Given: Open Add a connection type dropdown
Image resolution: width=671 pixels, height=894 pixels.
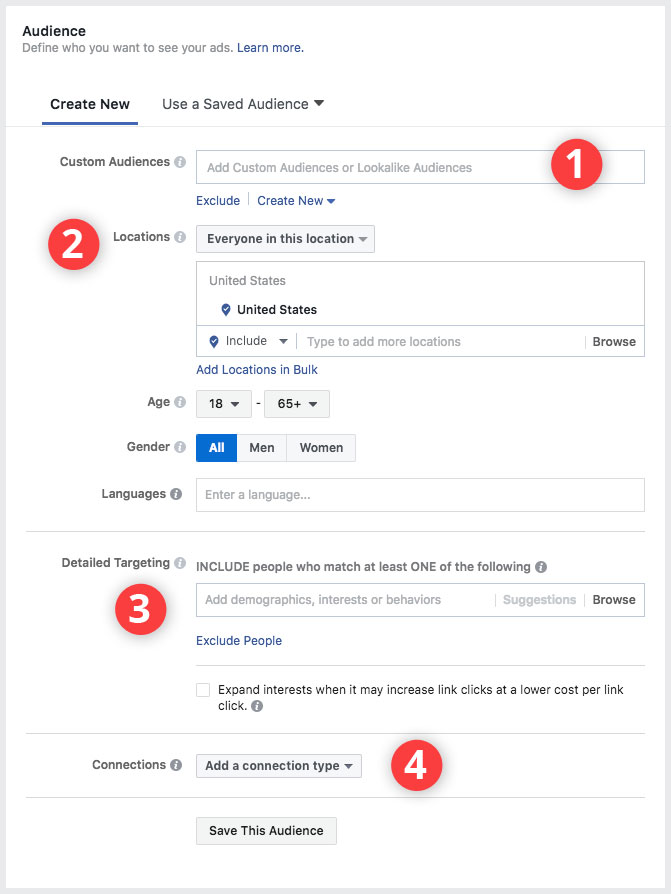Looking at the screenshot, I should 279,766.
